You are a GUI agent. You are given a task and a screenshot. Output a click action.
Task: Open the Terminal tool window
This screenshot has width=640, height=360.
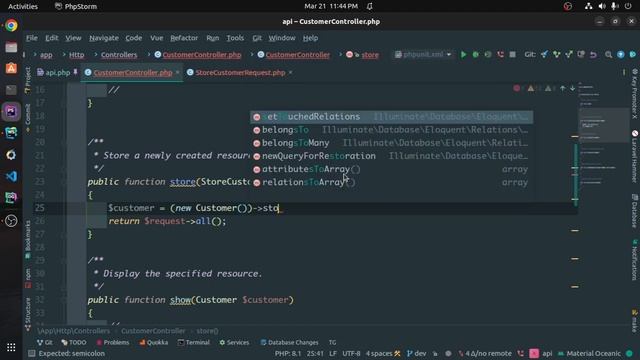point(193,342)
